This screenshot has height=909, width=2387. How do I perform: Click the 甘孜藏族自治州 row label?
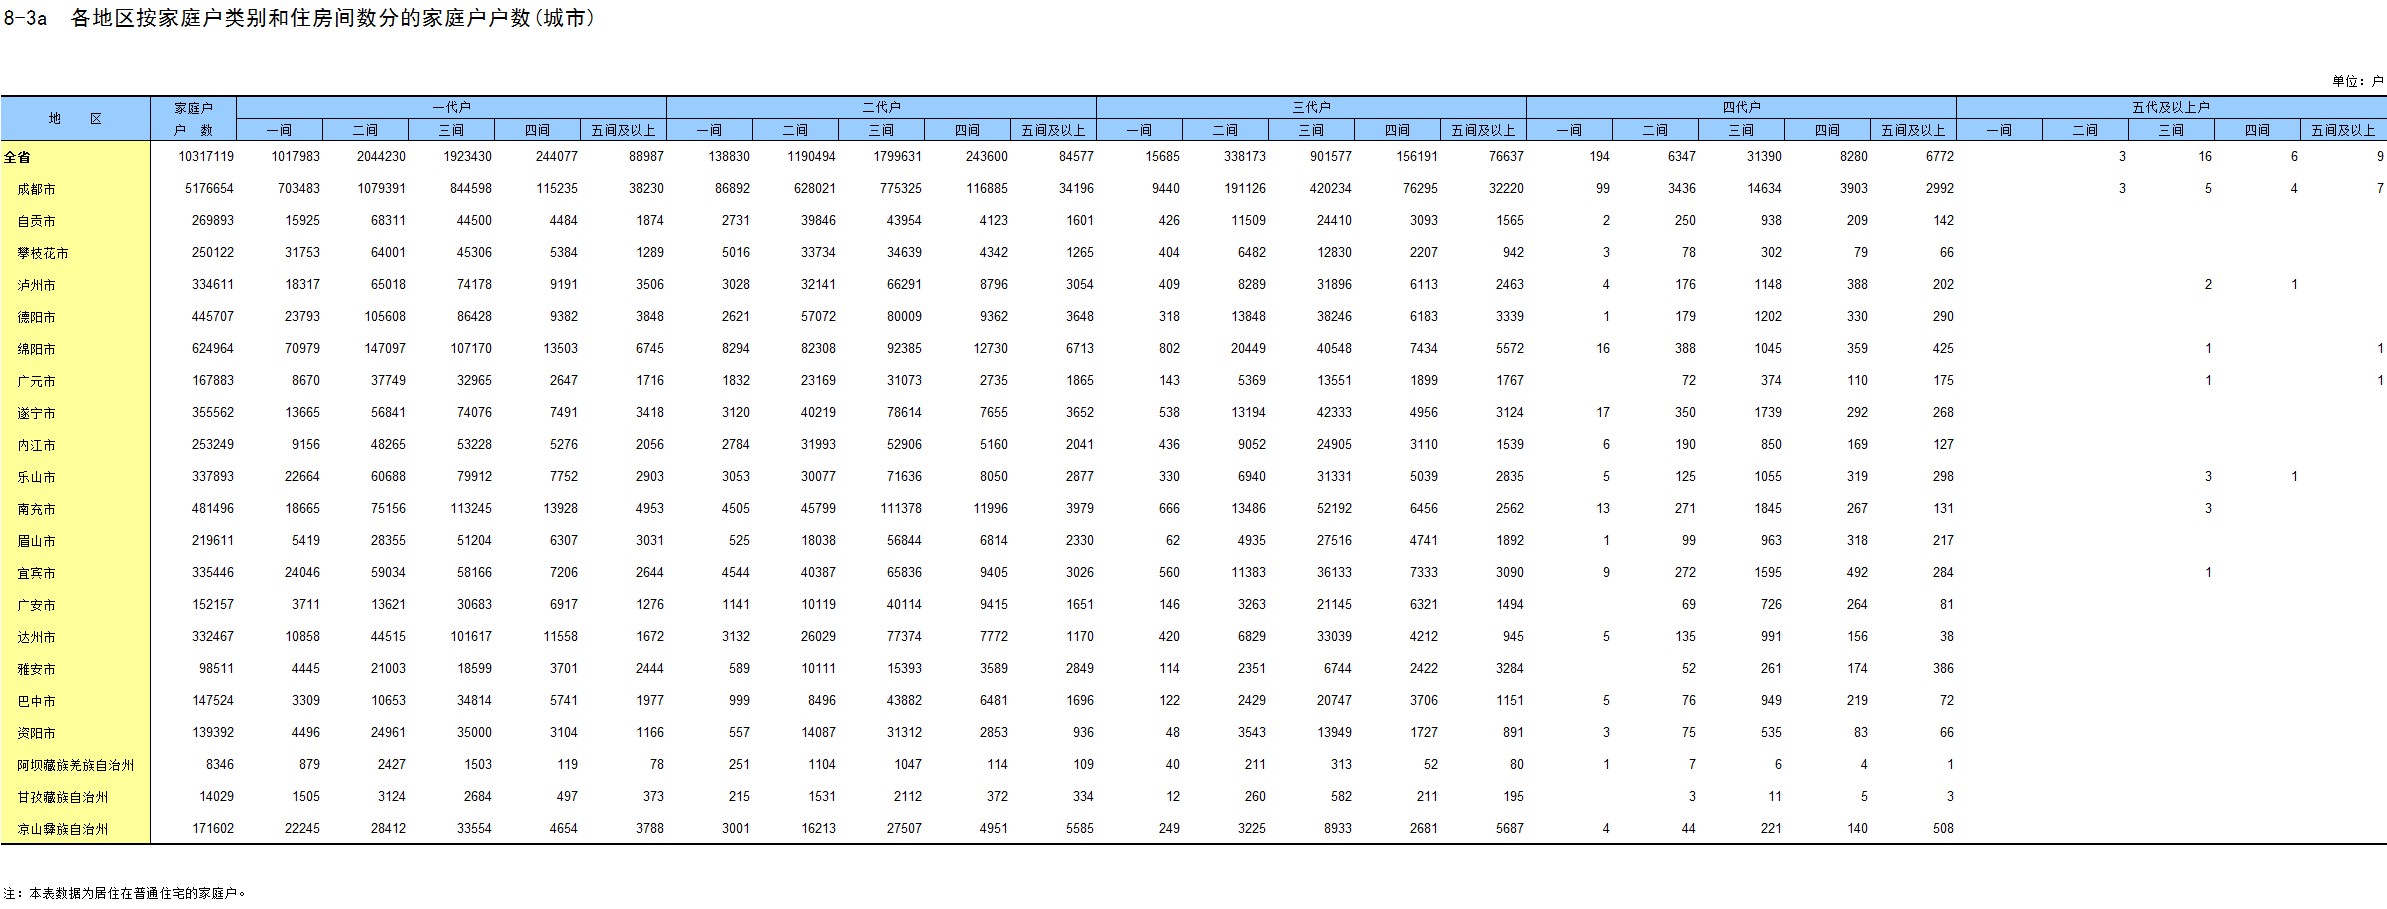62,797
